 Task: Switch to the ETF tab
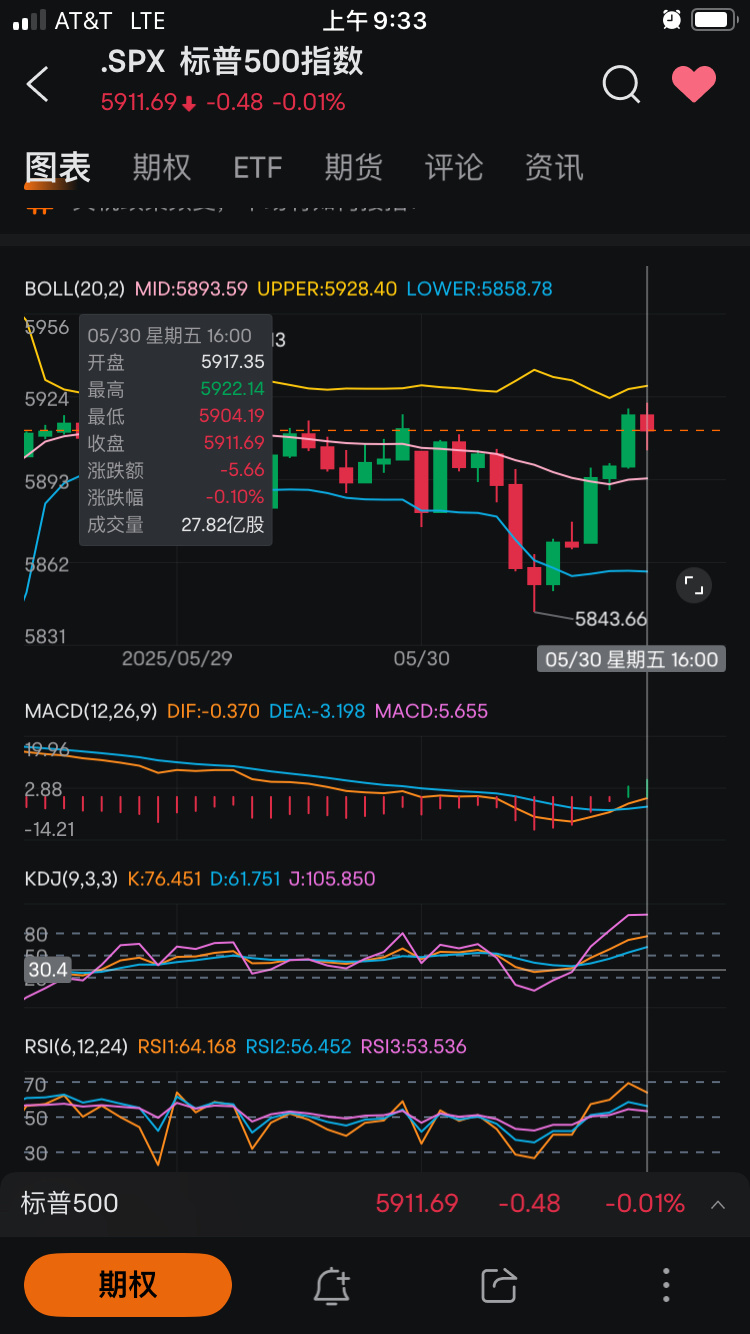click(x=258, y=167)
